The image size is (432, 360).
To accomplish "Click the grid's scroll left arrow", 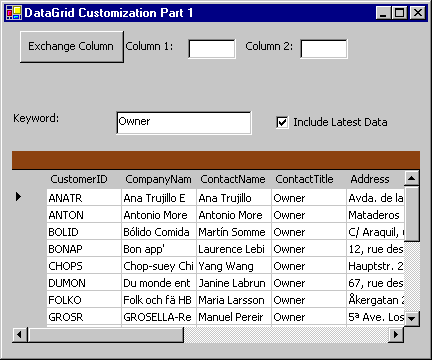I will tap(20, 334).
